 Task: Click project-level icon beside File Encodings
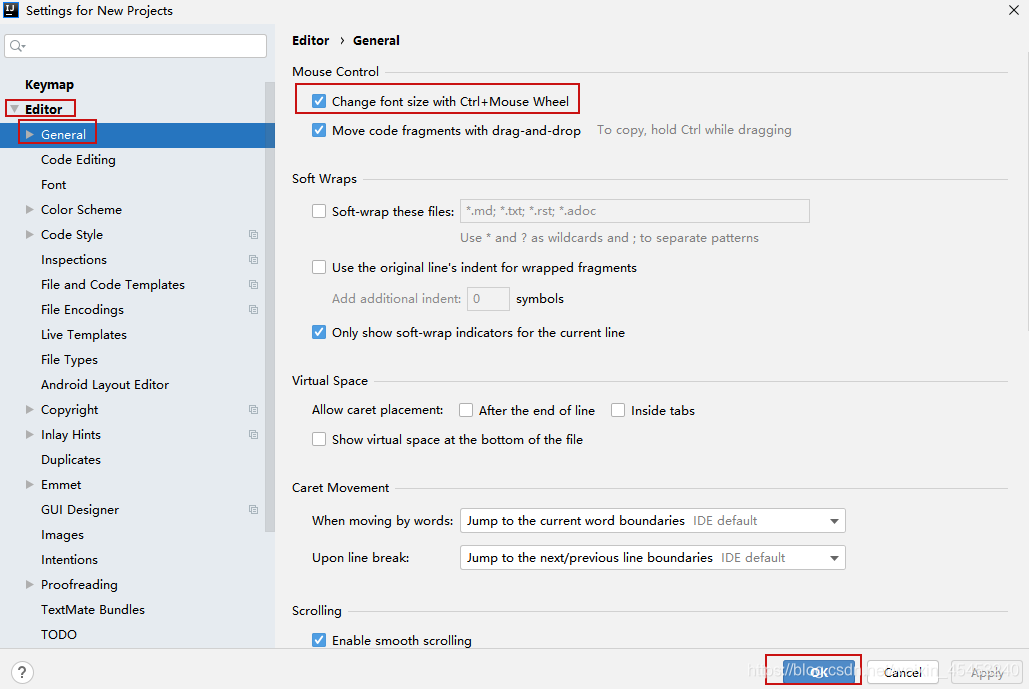point(253,310)
